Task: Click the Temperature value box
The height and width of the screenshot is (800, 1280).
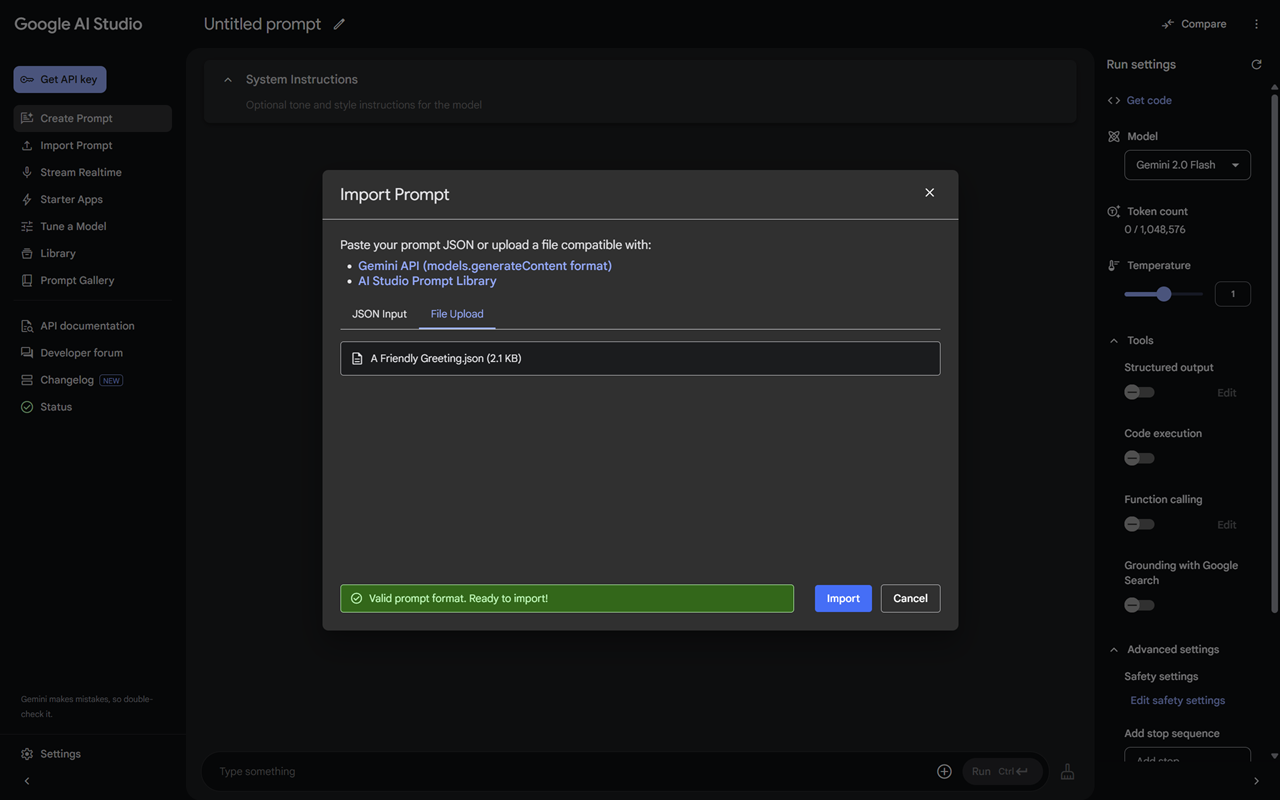Action: [1233, 294]
